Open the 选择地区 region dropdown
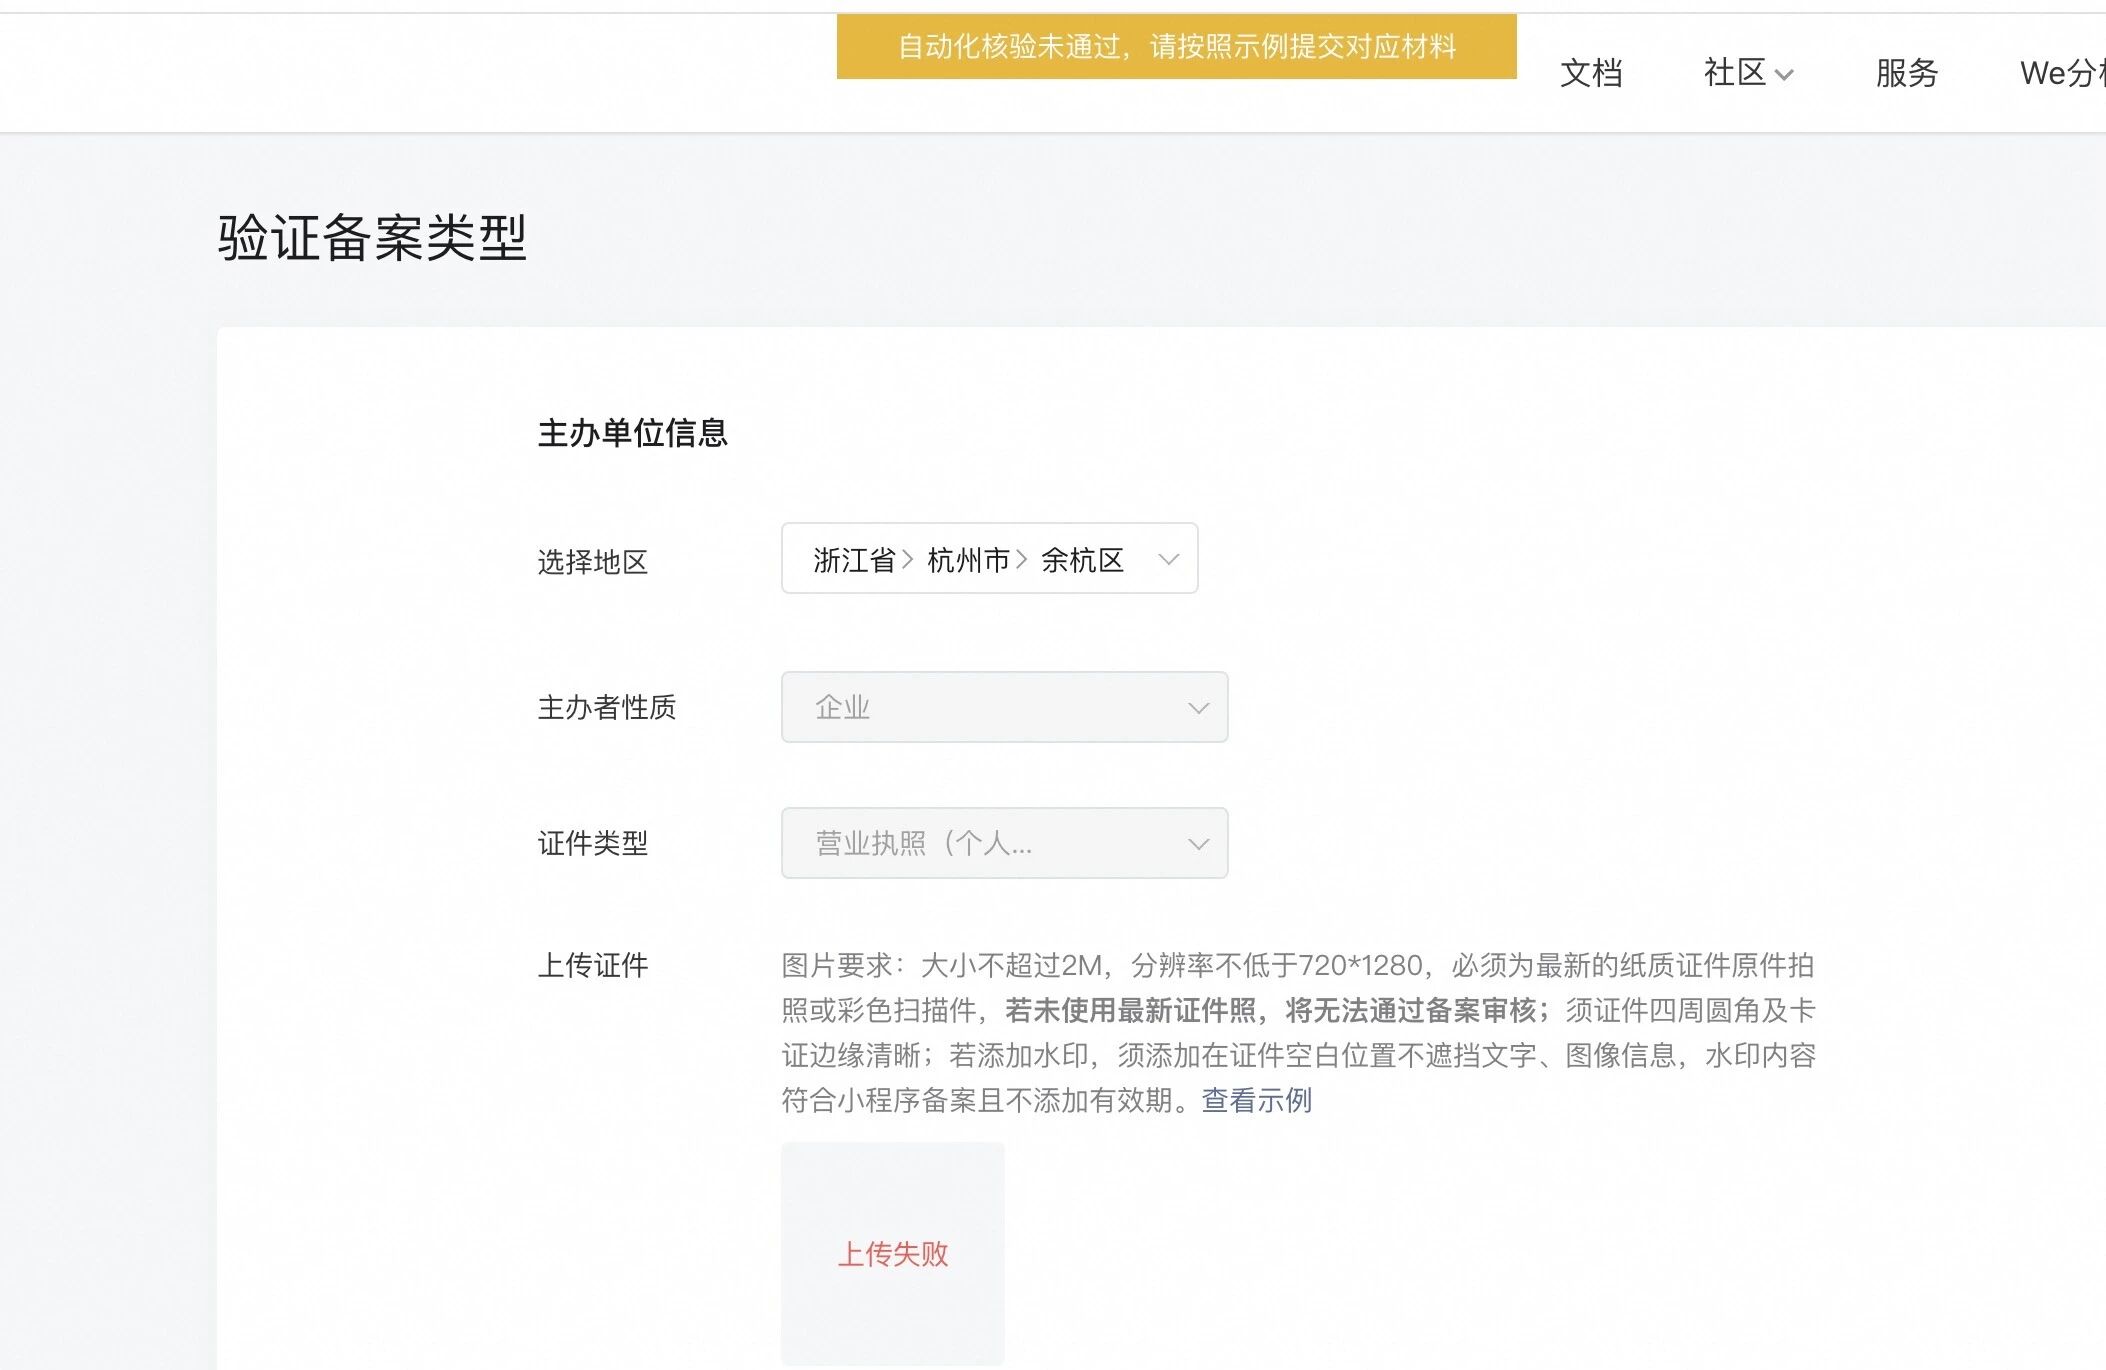The width and height of the screenshot is (2106, 1370). (988, 559)
